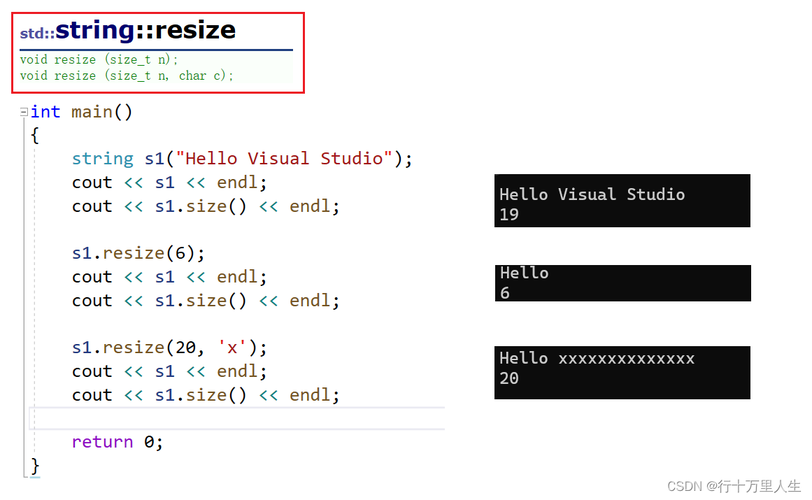Click the empty highlighted editor line
This screenshot has height=500, width=812.
tap(238, 418)
